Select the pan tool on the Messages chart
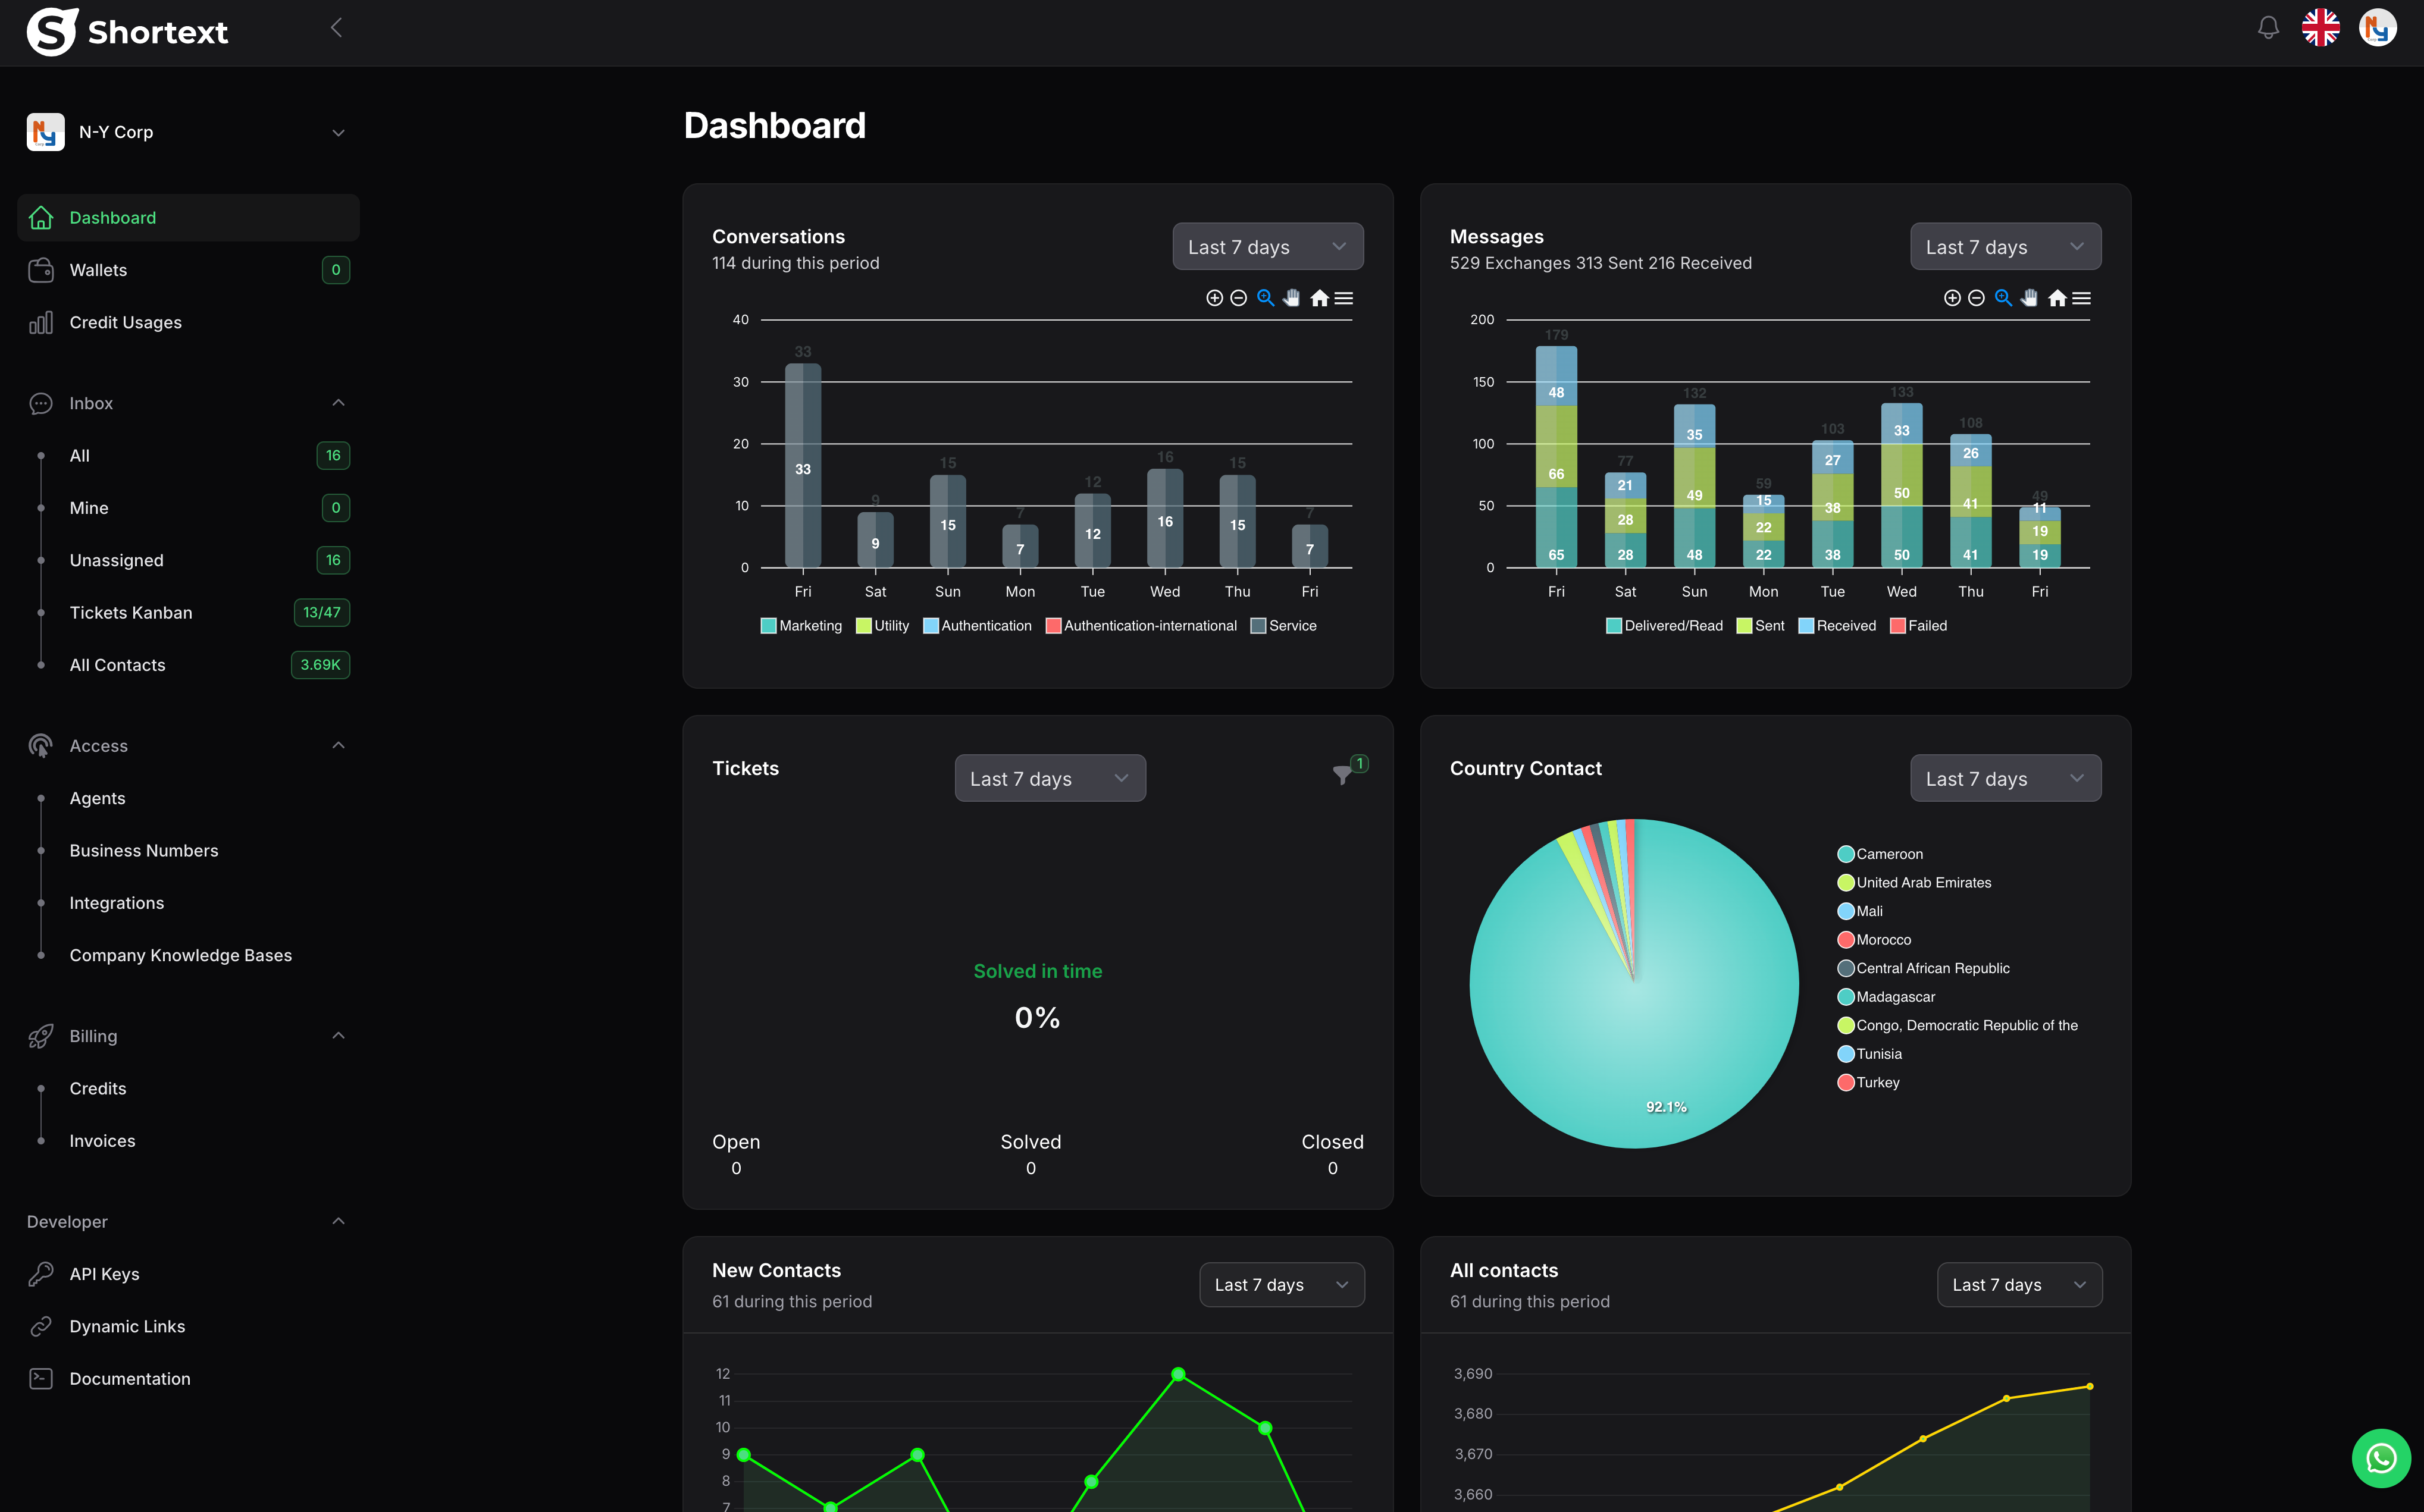 (2029, 297)
